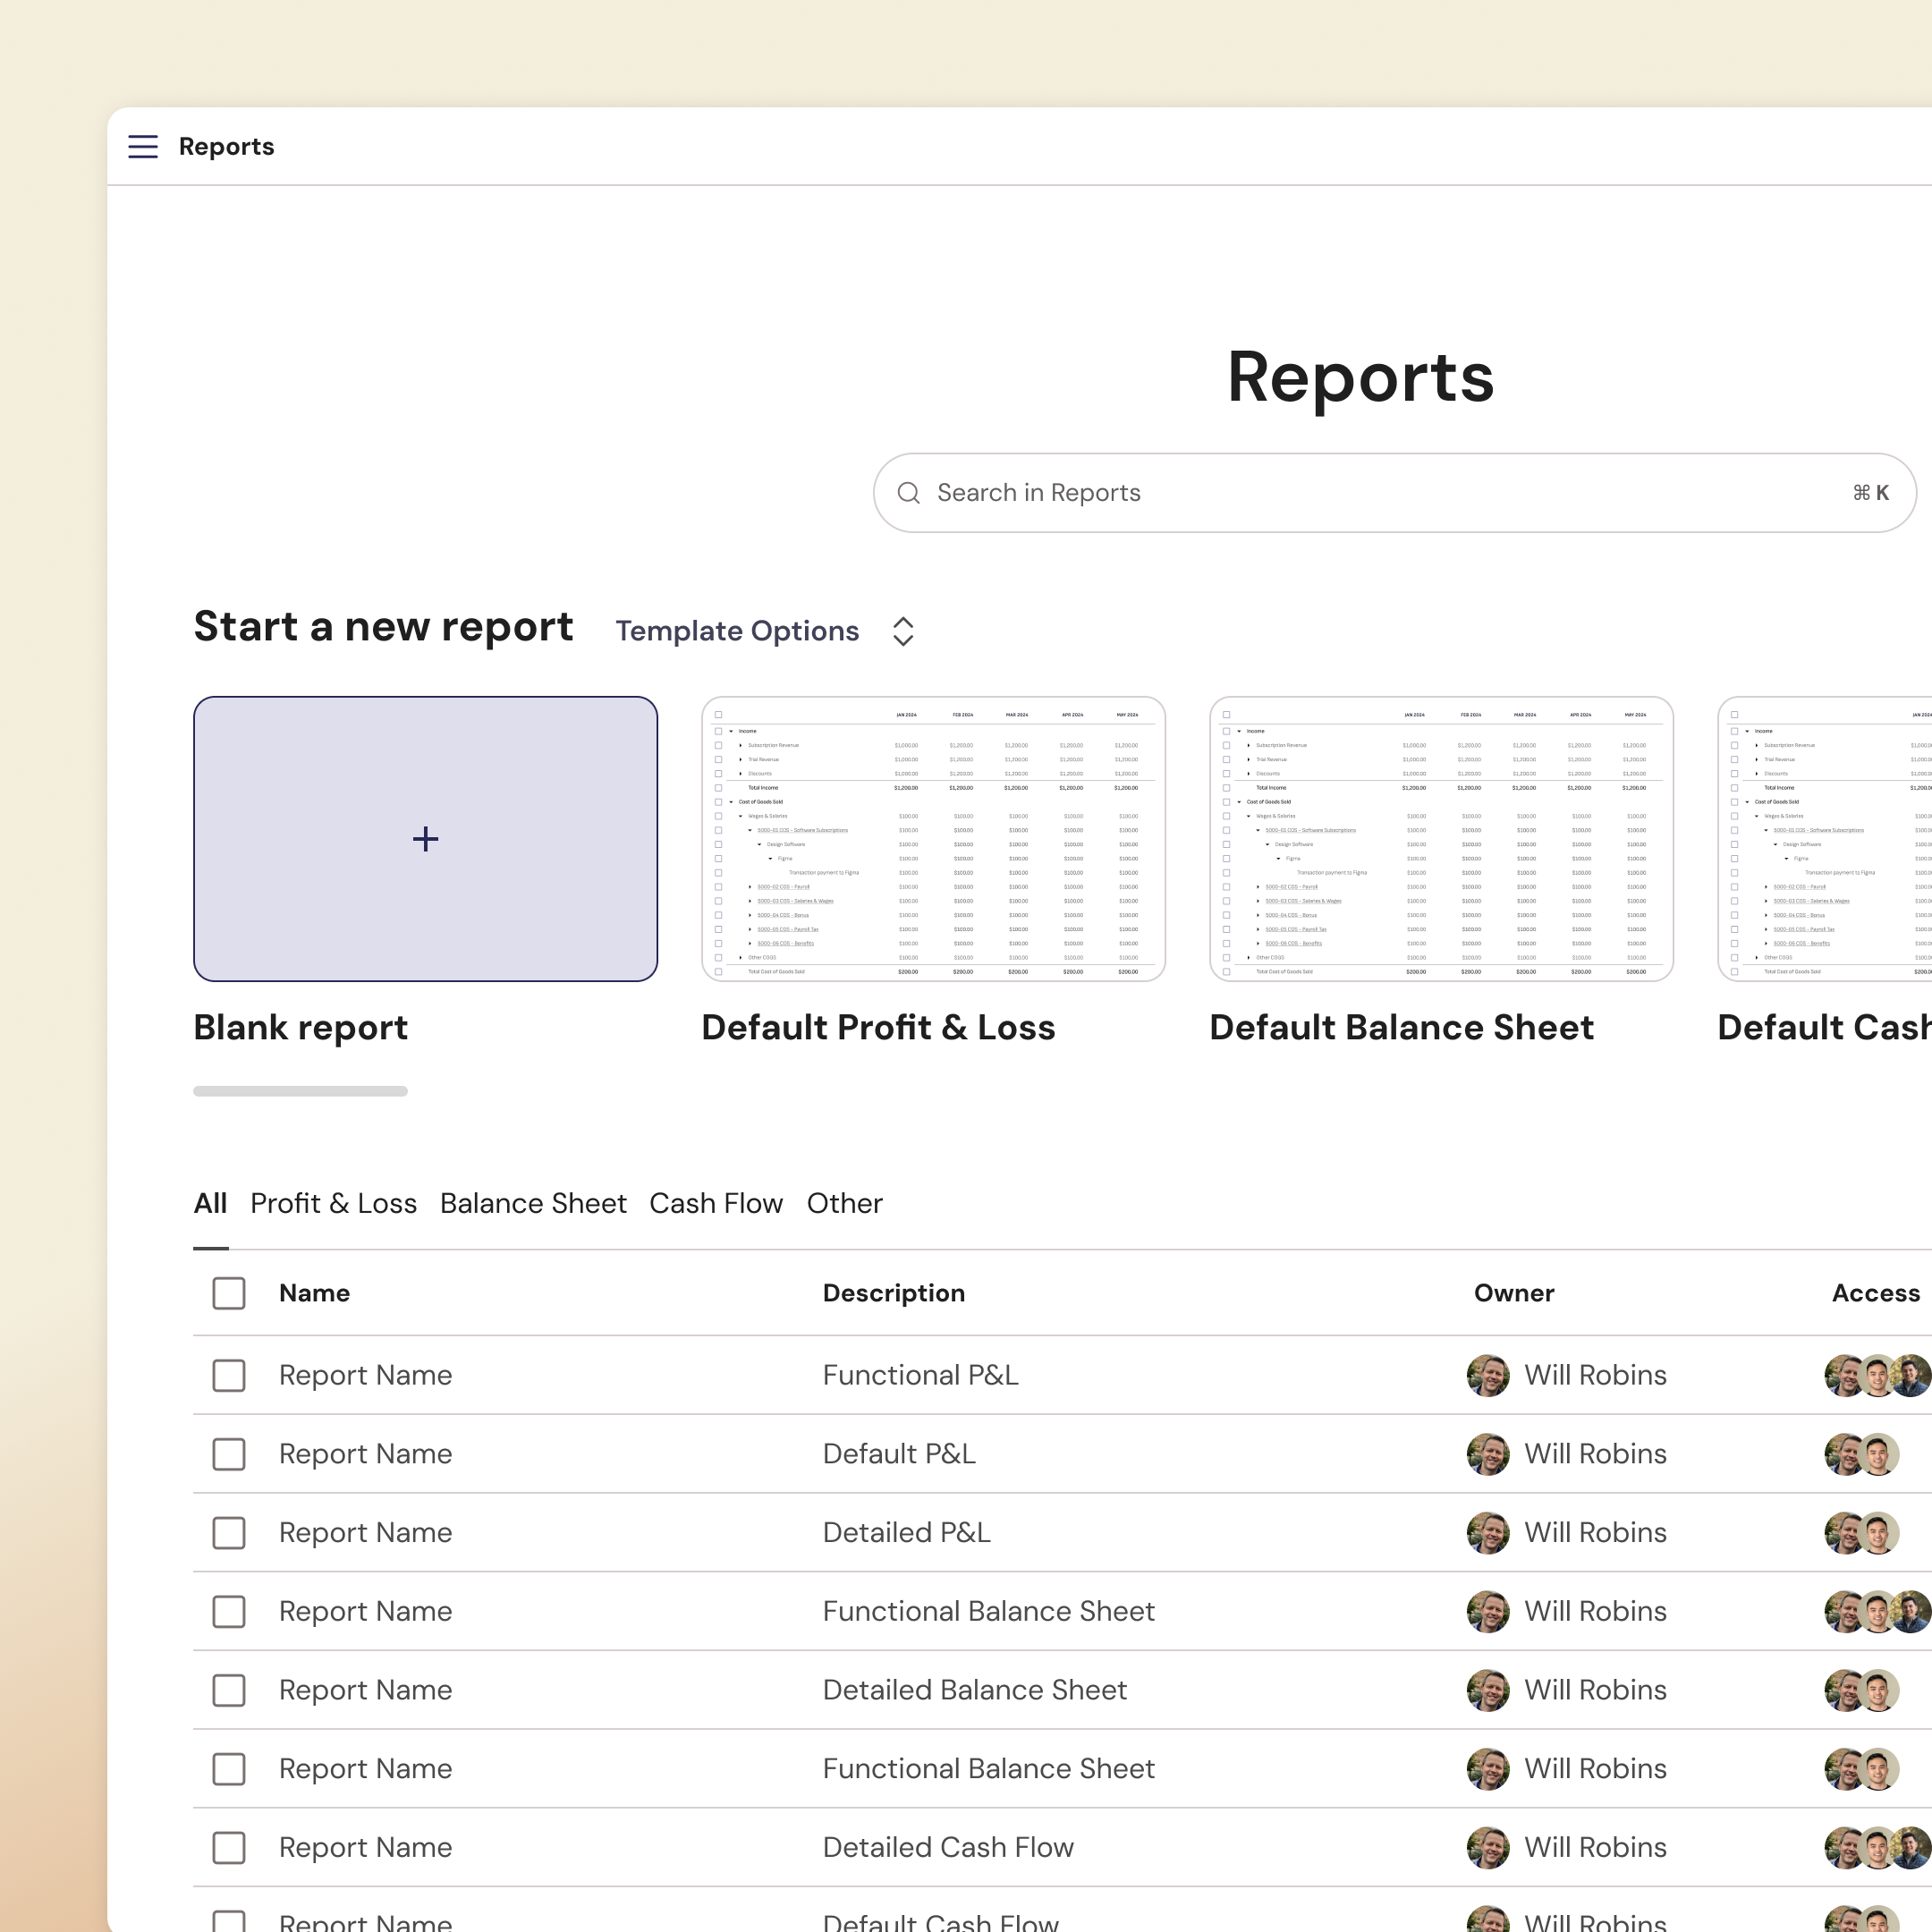The height and width of the screenshot is (1932, 1932).
Task: Switch to the Balance Sheet tab
Action: 533,1203
